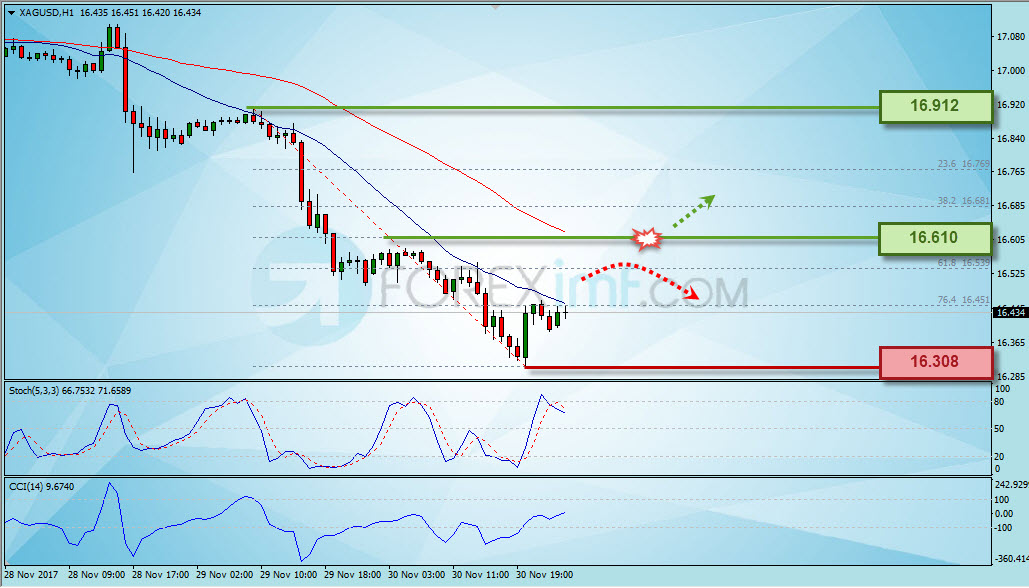Click the 50 level on Stochastic scale
This screenshot has height=588, width=1029.
[999, 429]
